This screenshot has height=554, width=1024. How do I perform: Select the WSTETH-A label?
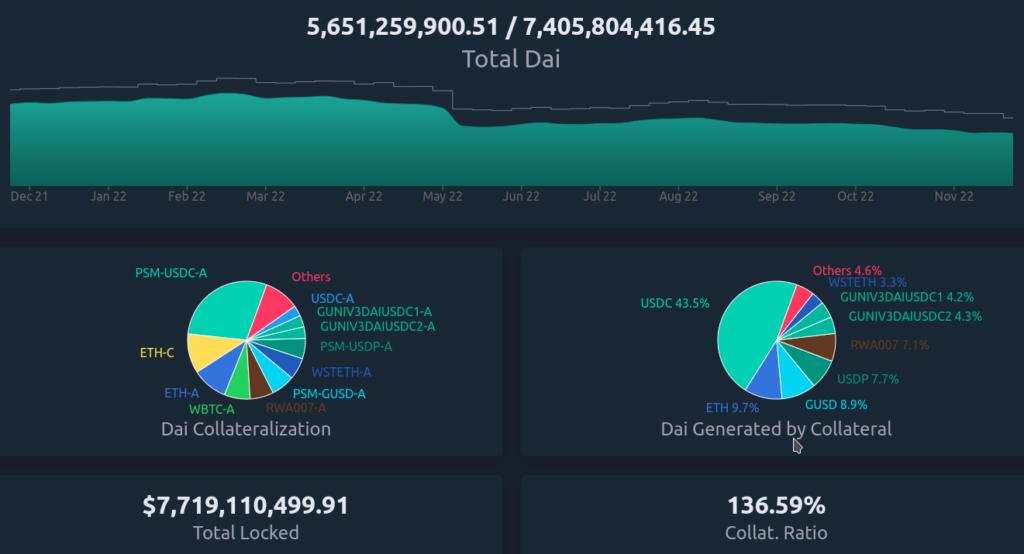[x=341, y=373]
